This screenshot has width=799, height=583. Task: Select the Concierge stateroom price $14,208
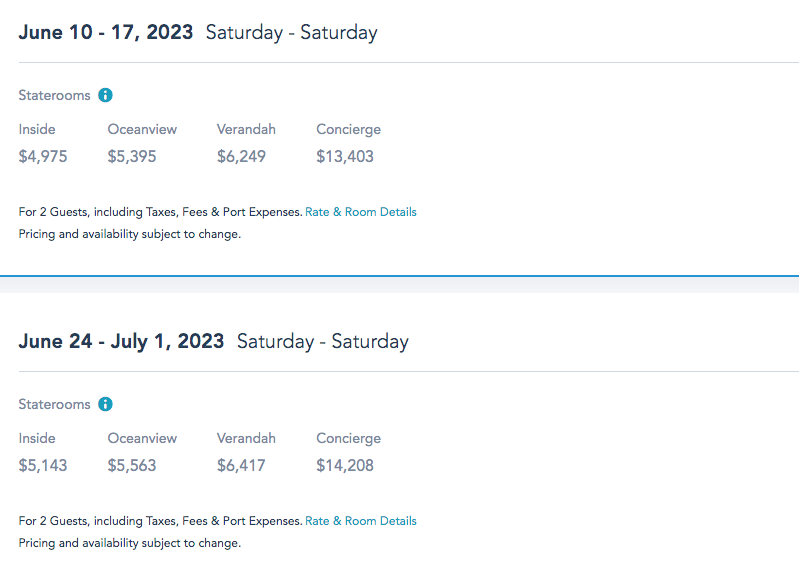tap(345, 465)
